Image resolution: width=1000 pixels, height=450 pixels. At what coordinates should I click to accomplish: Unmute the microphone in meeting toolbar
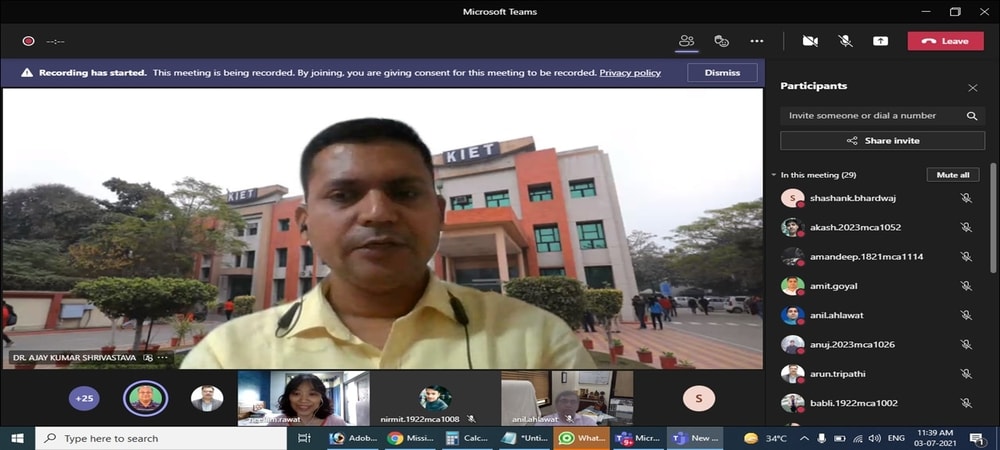(x=845, y=41)
